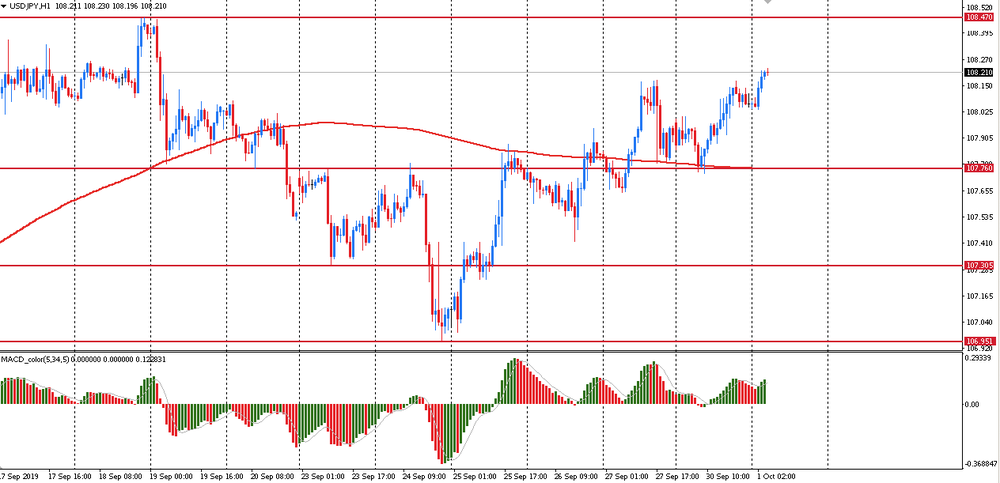
Task: Select the 106.951 red price level label
Action: pyautogui.click(x=980, y=341)
